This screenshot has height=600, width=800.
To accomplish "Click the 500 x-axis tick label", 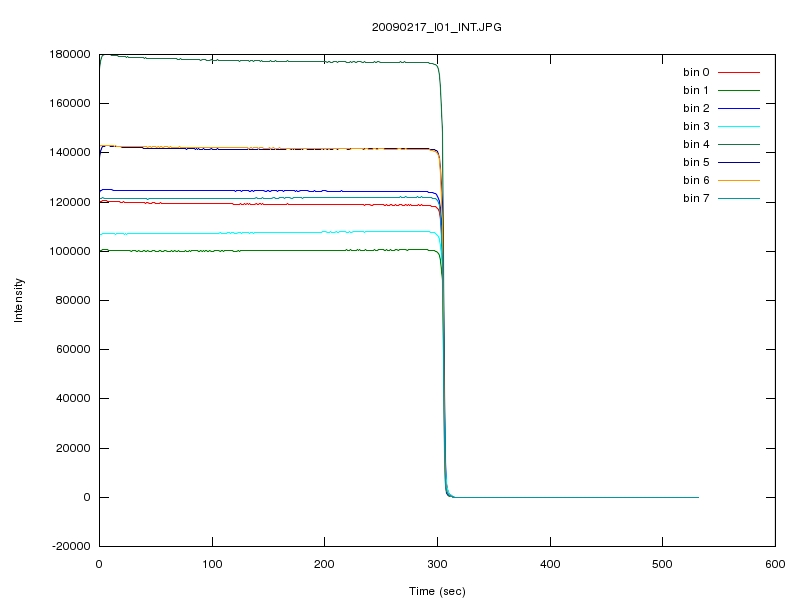I will 662,564.
